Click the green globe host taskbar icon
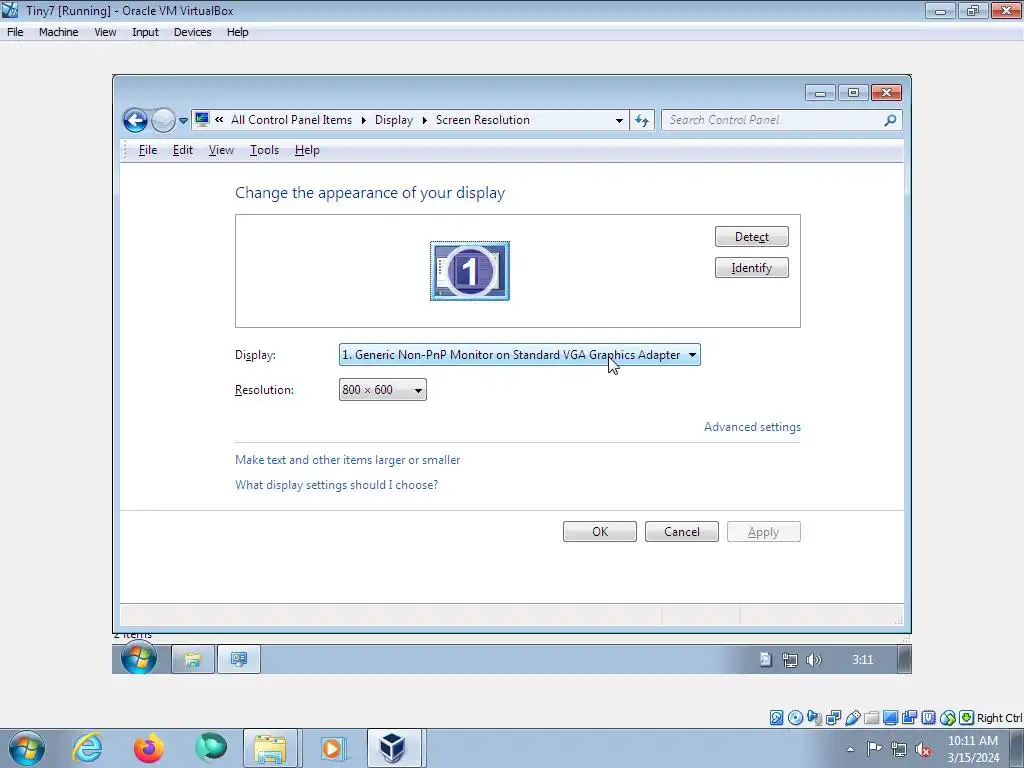The image size is (1024, 768). click(211, 748)
